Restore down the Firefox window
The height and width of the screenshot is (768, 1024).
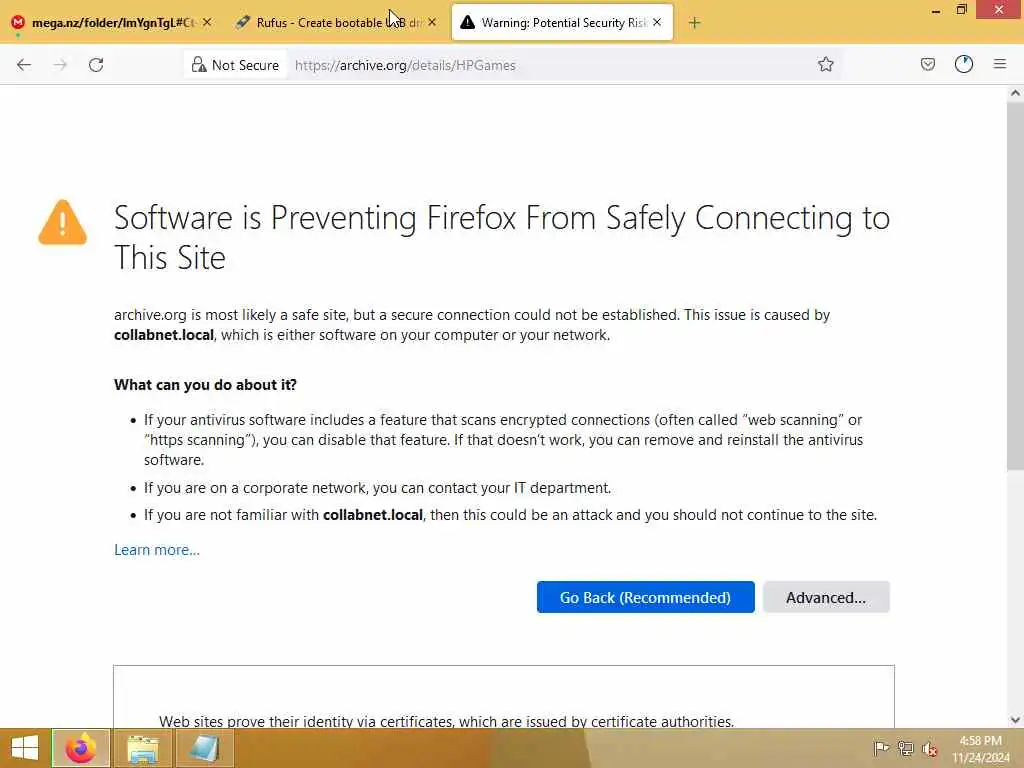pyautogui.click(x=961, y=10)
